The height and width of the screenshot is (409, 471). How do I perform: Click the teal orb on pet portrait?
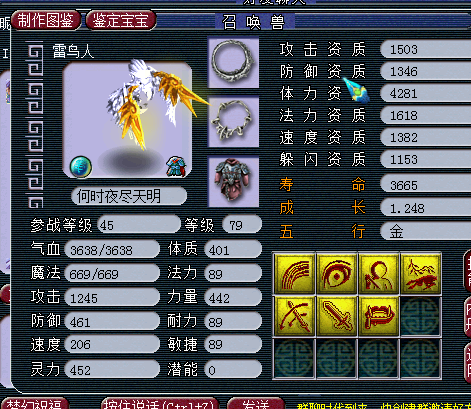81,166
